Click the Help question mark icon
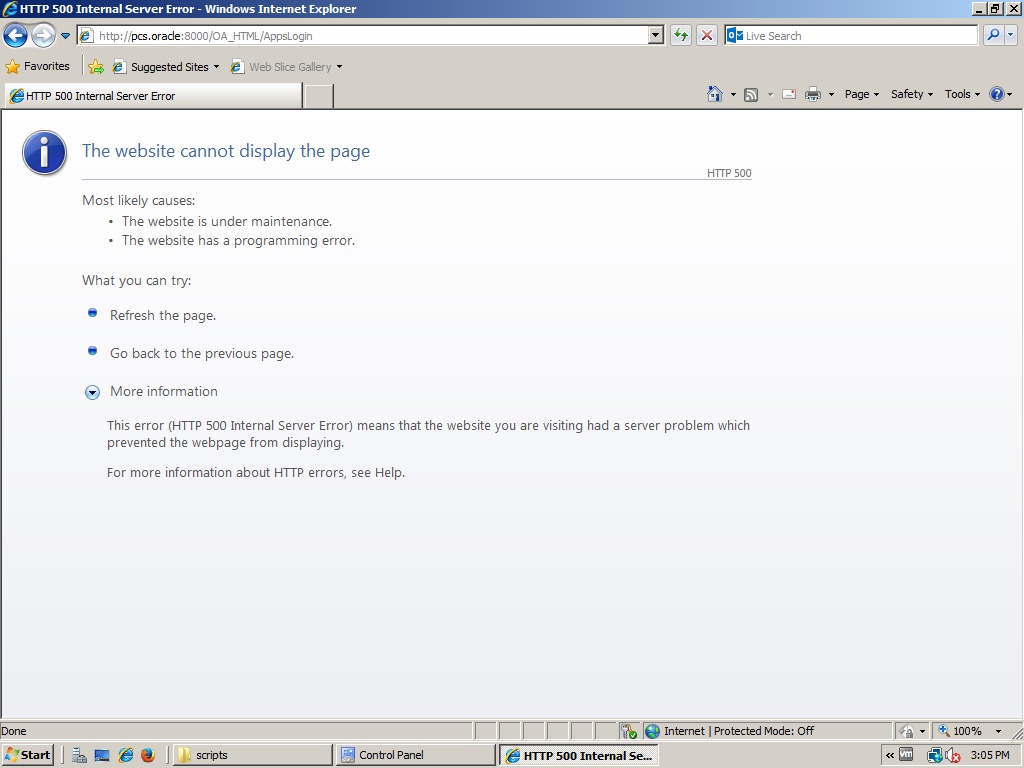Image resolution: width=1024 pixels, height=768 pixels. coord(996,94)
